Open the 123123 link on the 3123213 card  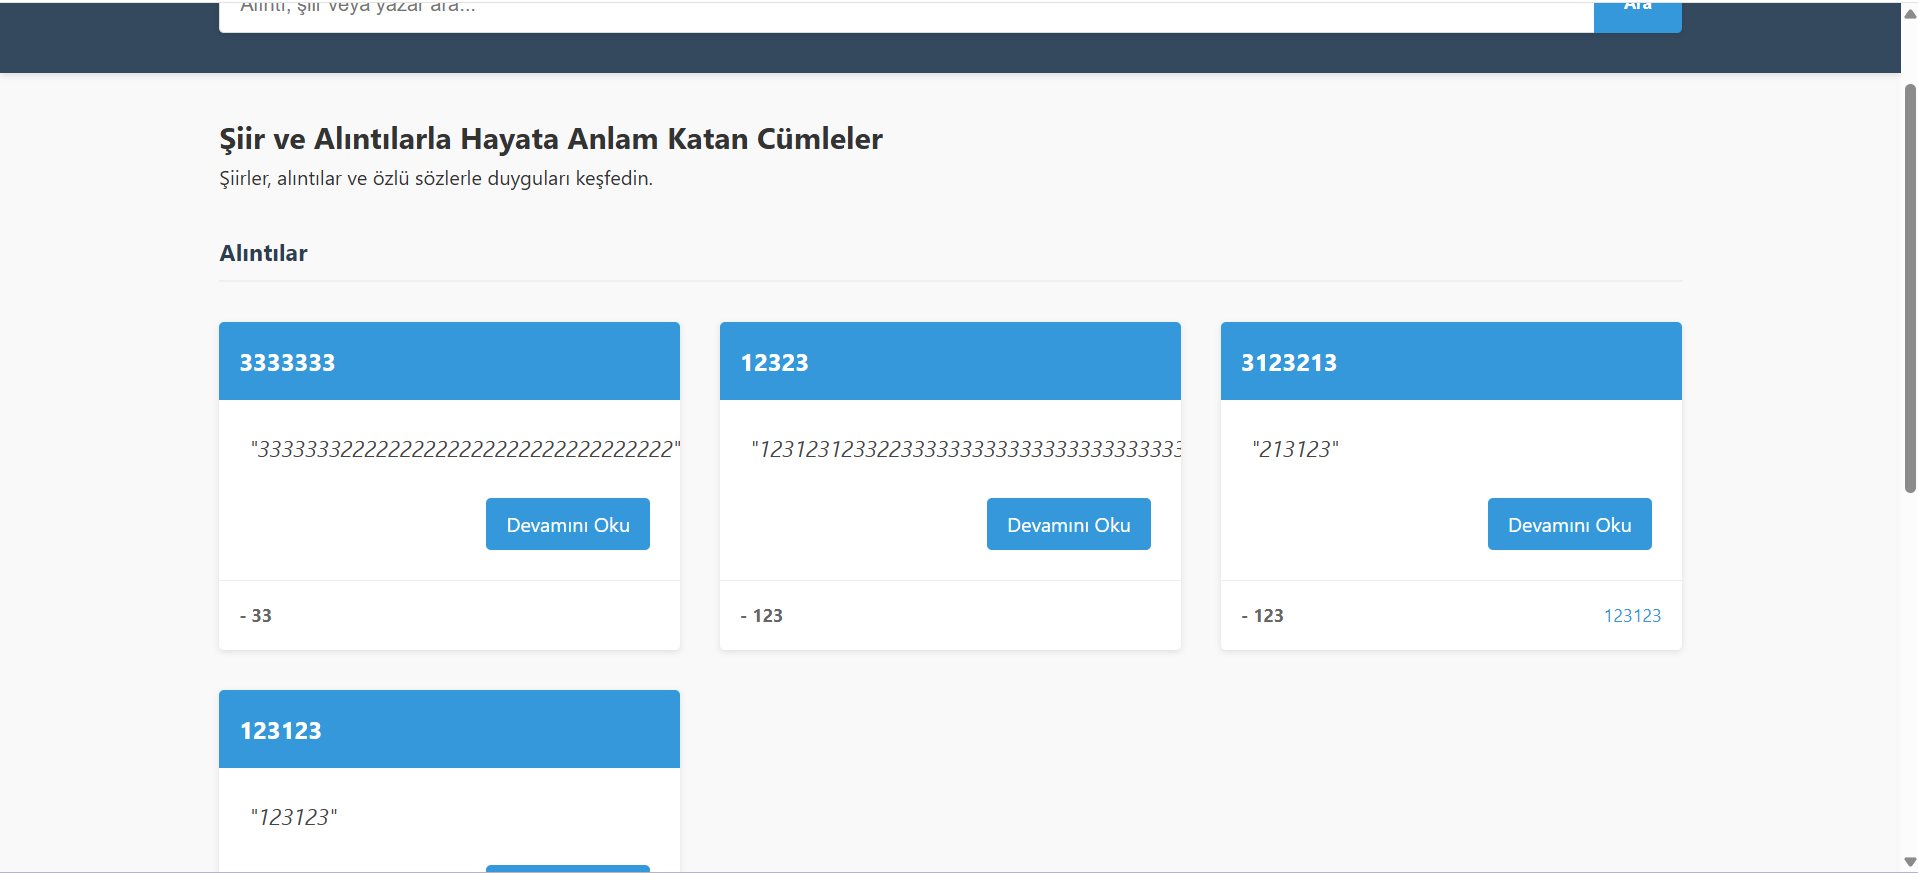click(x=1633, y=615)
